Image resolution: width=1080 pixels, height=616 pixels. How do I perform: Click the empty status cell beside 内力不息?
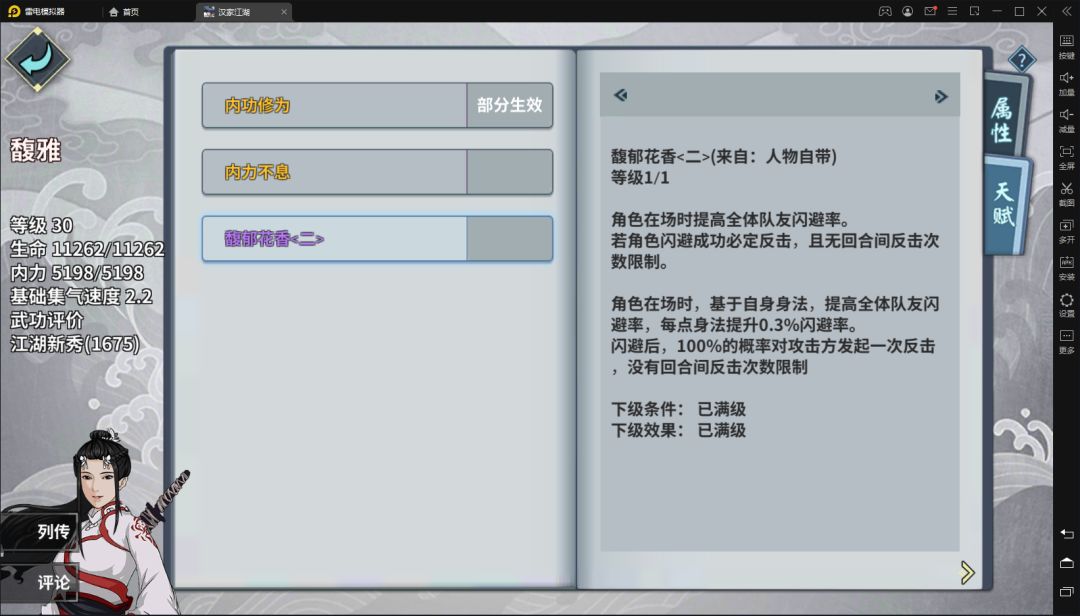click(x=510, y=172)
